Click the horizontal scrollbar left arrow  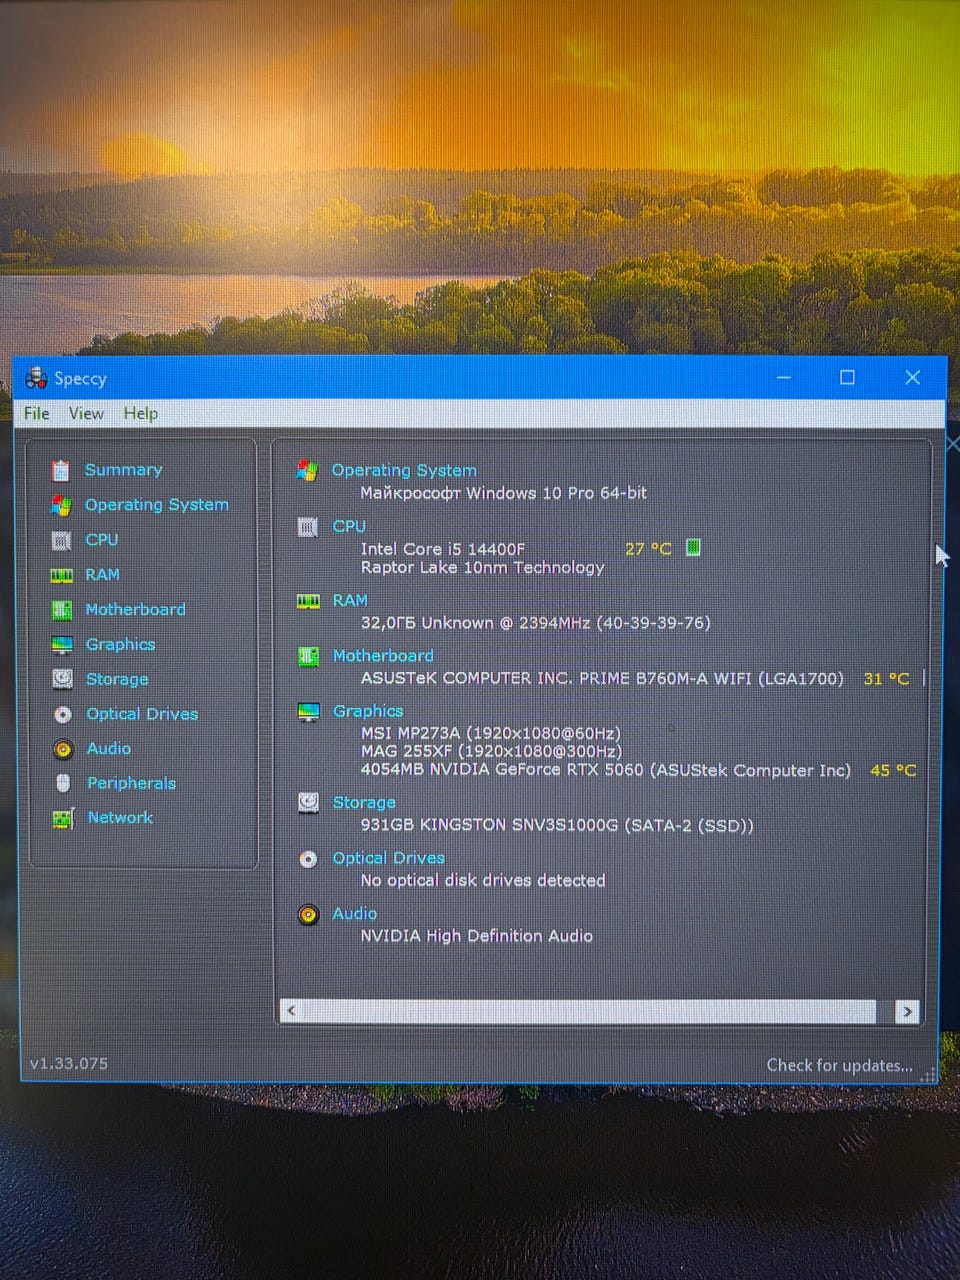[x=291, y=1011]
